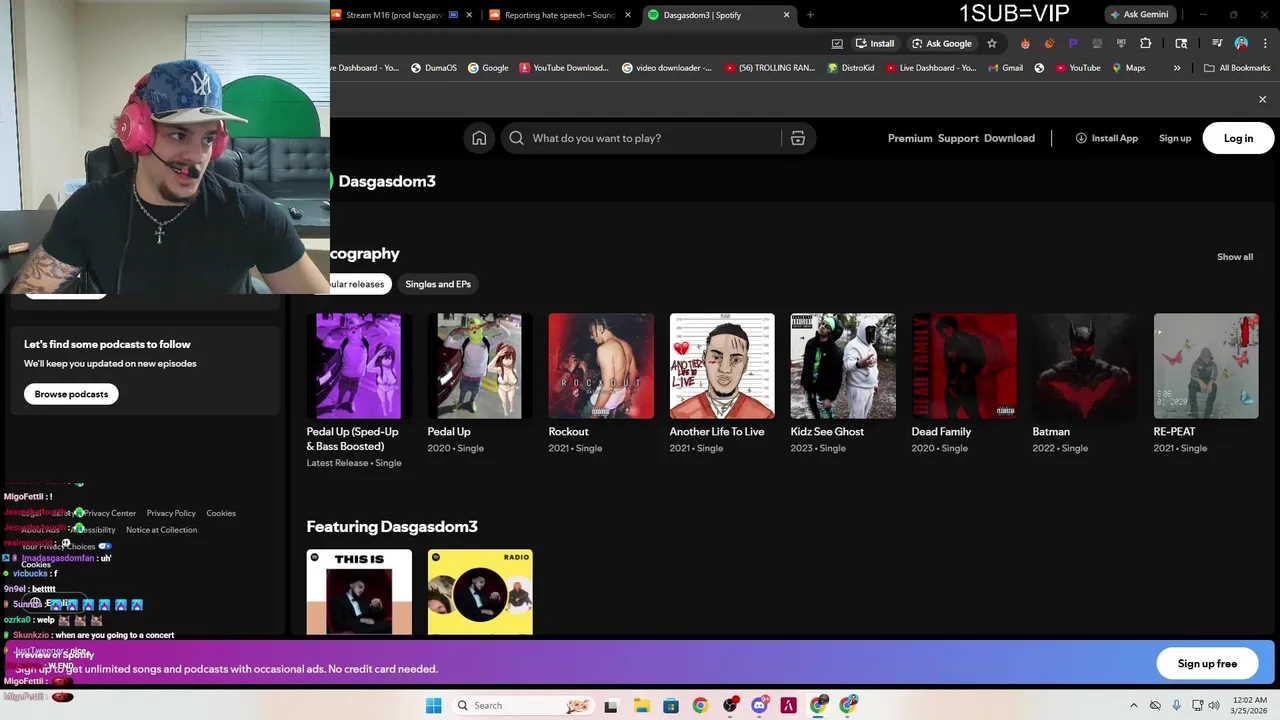The width and height of the screenshot is (1280, 720).
Task: Bookmark this page with star icon
Action: point(992,43)
